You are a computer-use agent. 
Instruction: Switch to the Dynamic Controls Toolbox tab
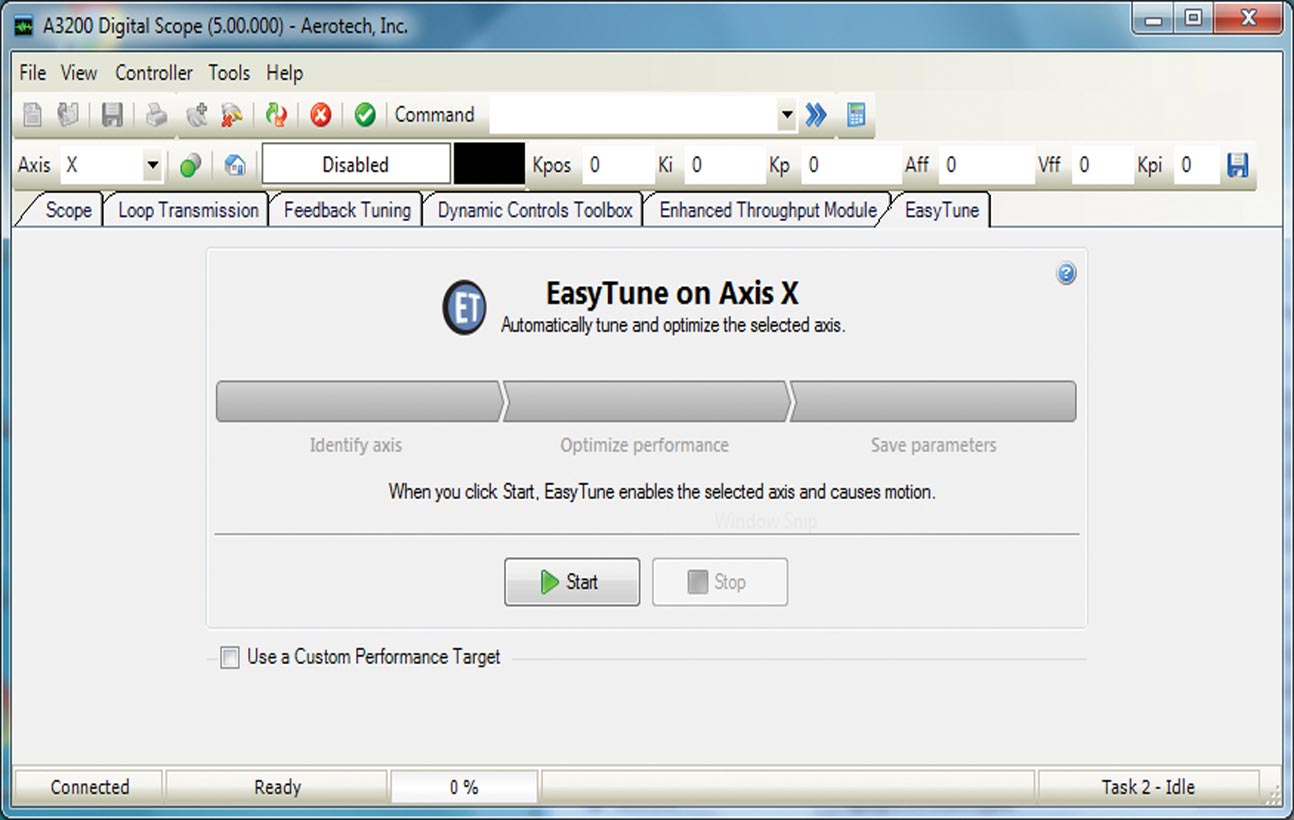[x=535, y=210]
